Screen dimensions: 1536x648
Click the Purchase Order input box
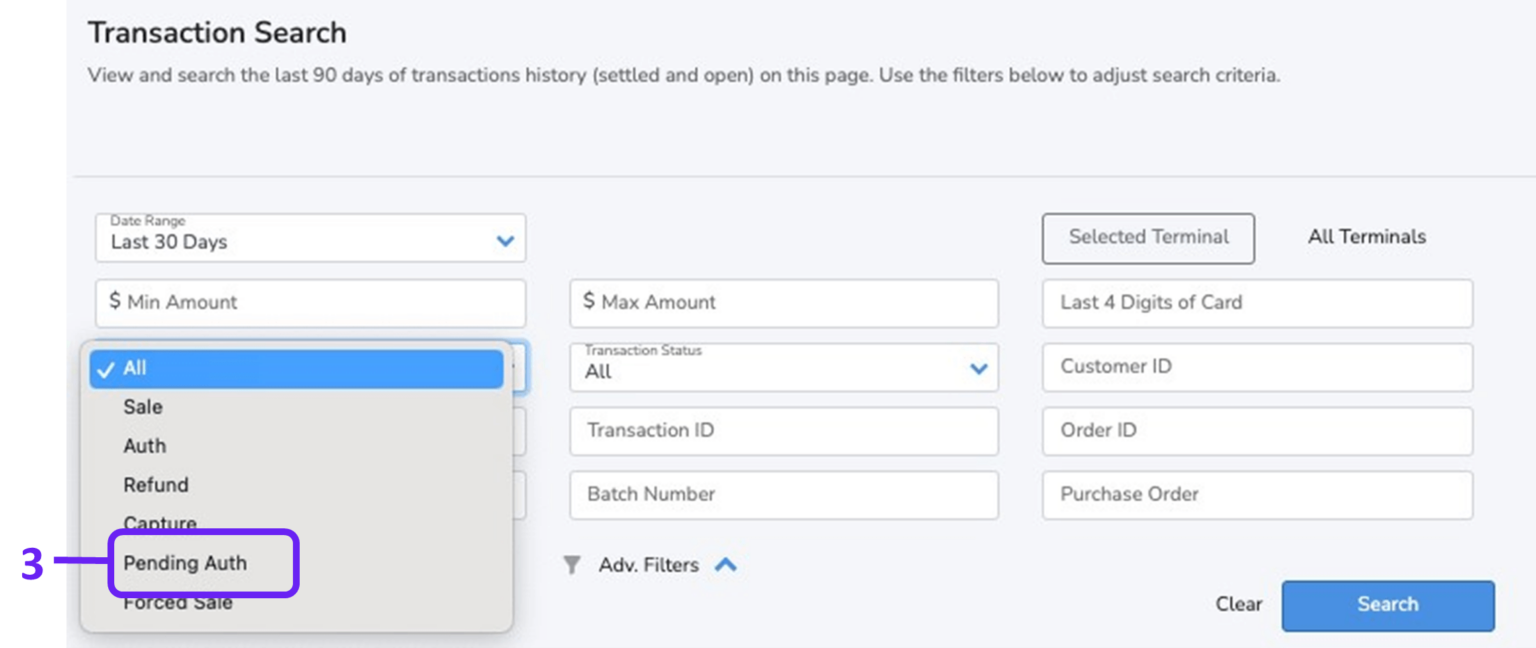pos(1257,495)
